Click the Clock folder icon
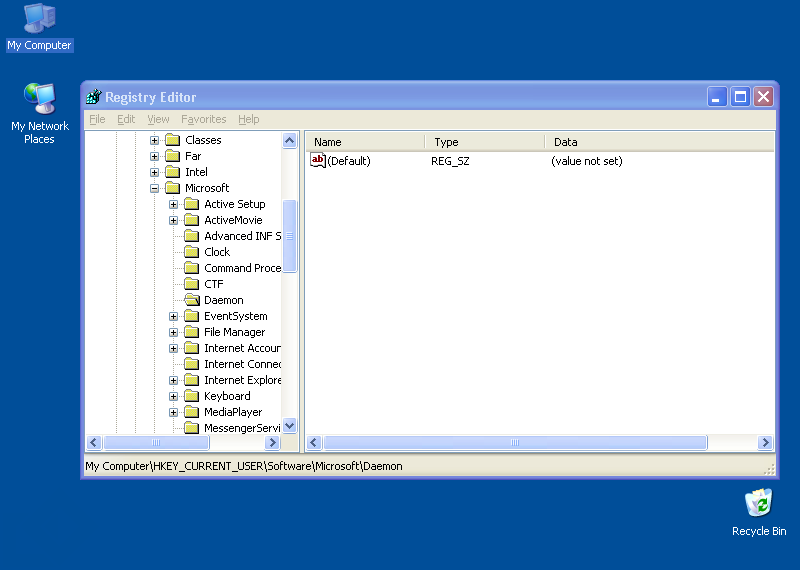800x570 pixels. point(192,252)
